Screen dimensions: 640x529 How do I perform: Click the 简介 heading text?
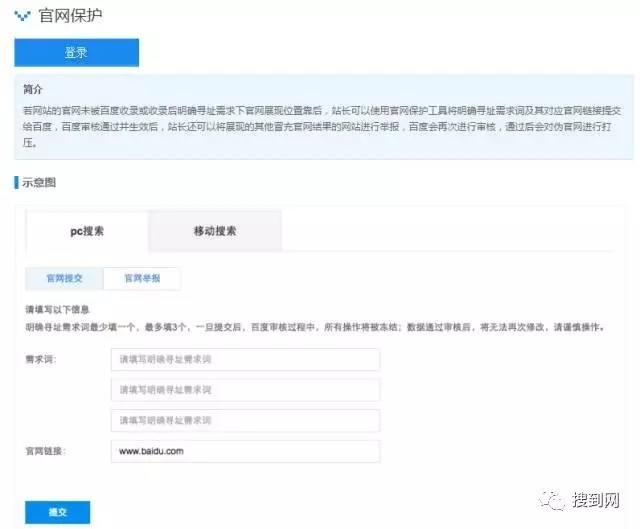pyautogui.click(x=33, y=89)
